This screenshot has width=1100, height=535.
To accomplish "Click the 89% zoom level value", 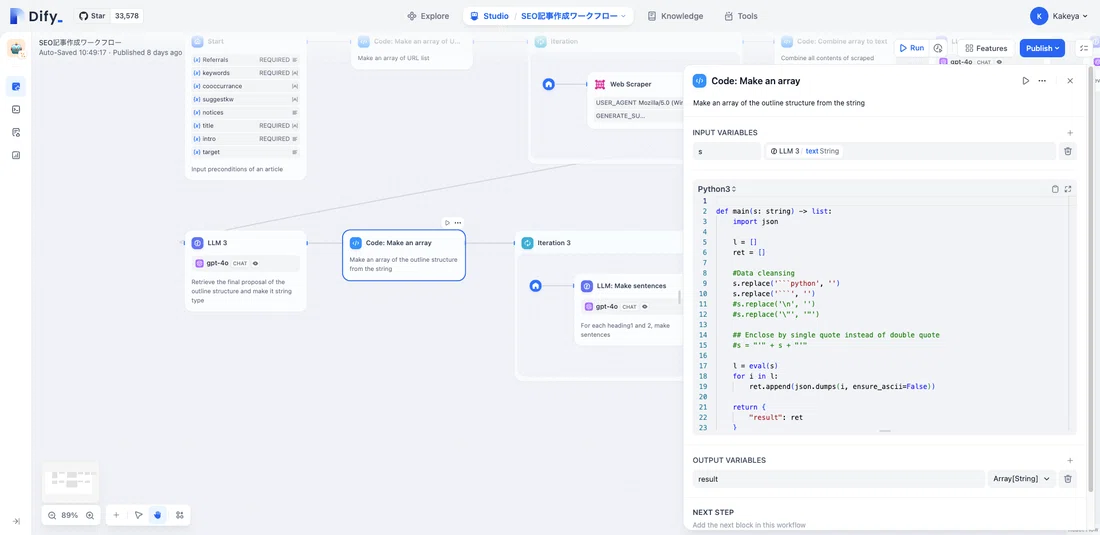I will pyautogui.click(x=69, y=515).
